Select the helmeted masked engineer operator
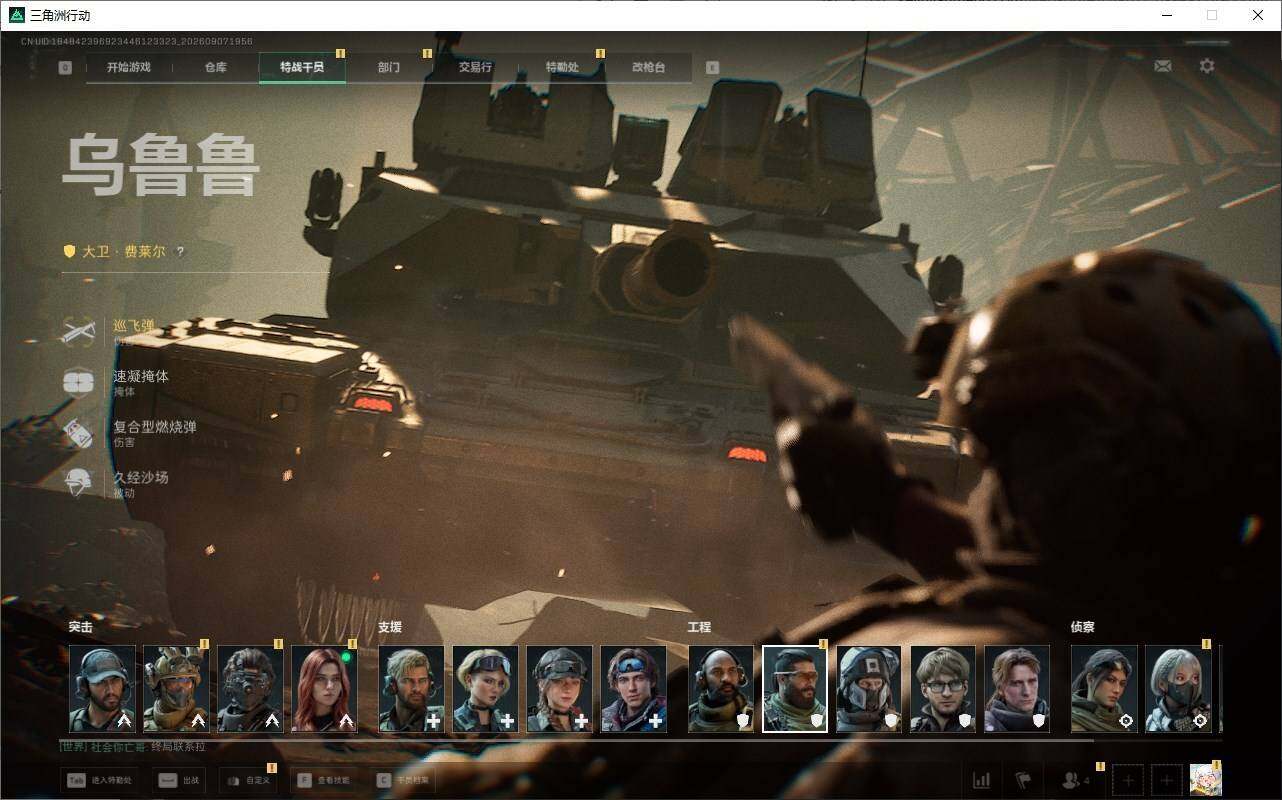This screenshot has height=800, width=1282. coord(869,689)
